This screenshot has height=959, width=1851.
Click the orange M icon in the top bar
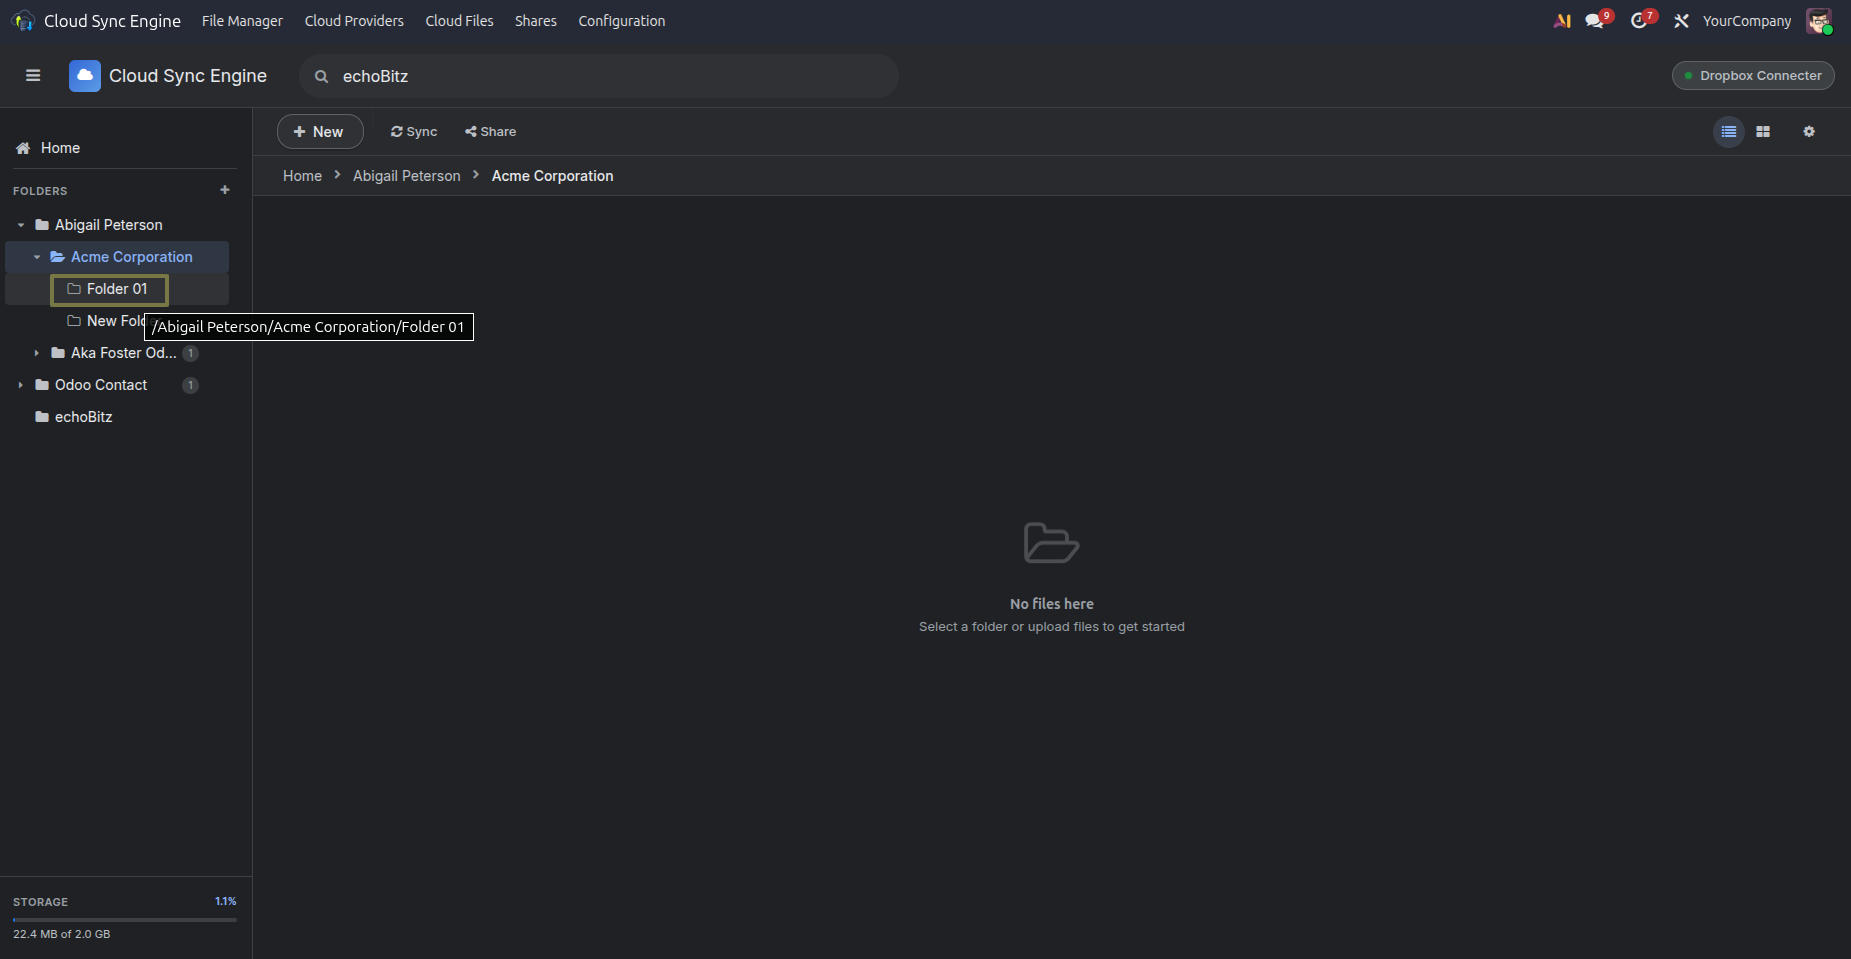click(x=1562, y=21)
